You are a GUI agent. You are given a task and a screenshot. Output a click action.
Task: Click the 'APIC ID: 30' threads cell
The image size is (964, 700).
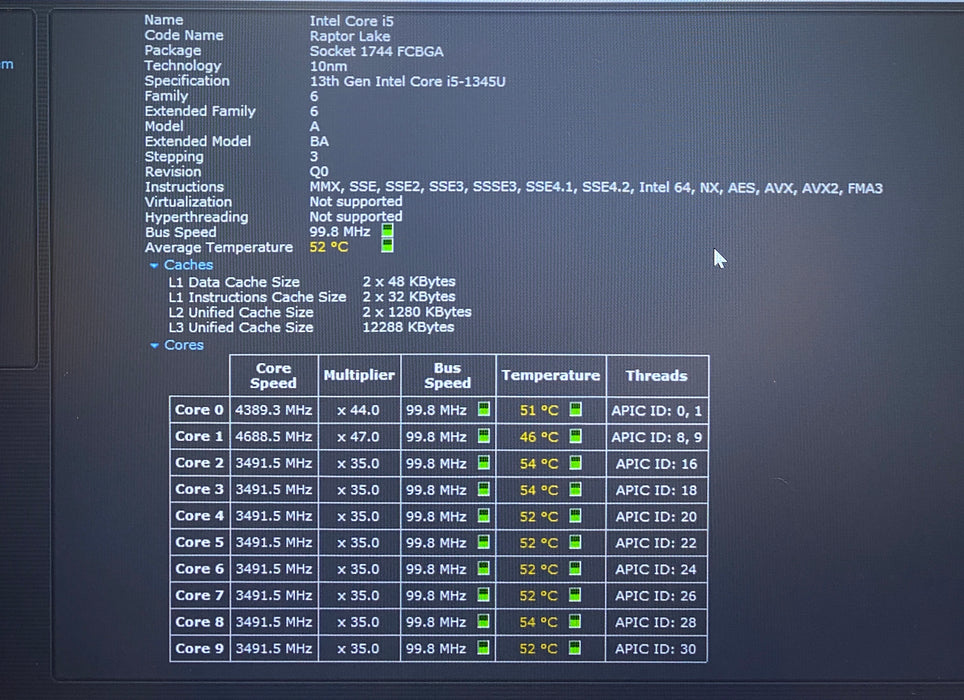[655, 649]
